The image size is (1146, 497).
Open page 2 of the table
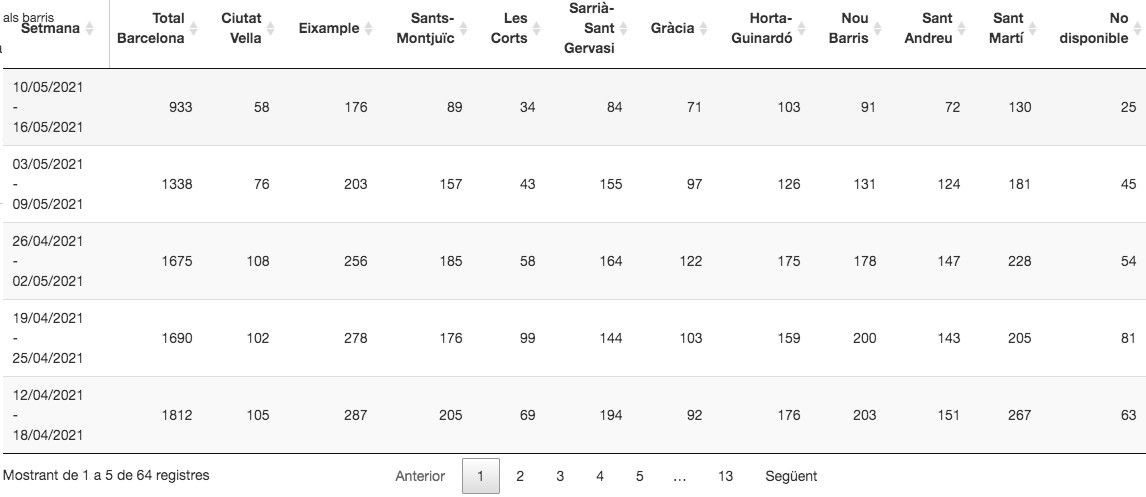520,476
